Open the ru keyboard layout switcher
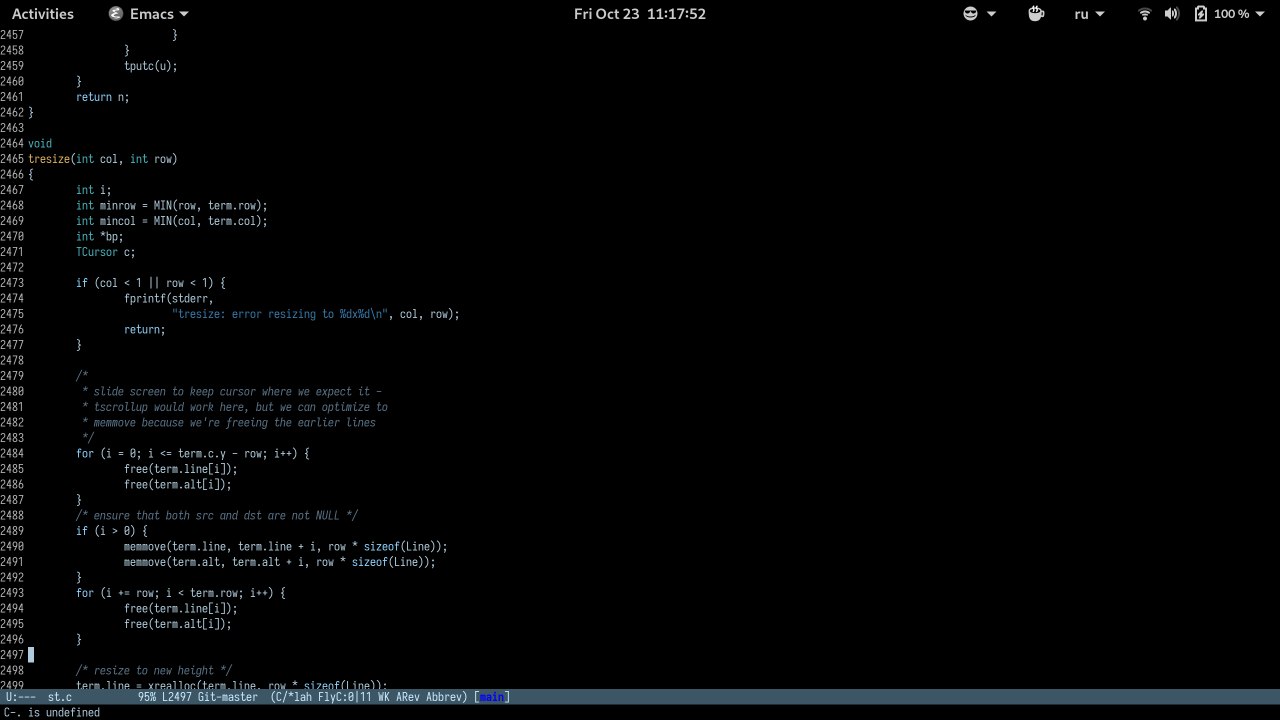The image size is (1280, 720). click(1089, 14)
